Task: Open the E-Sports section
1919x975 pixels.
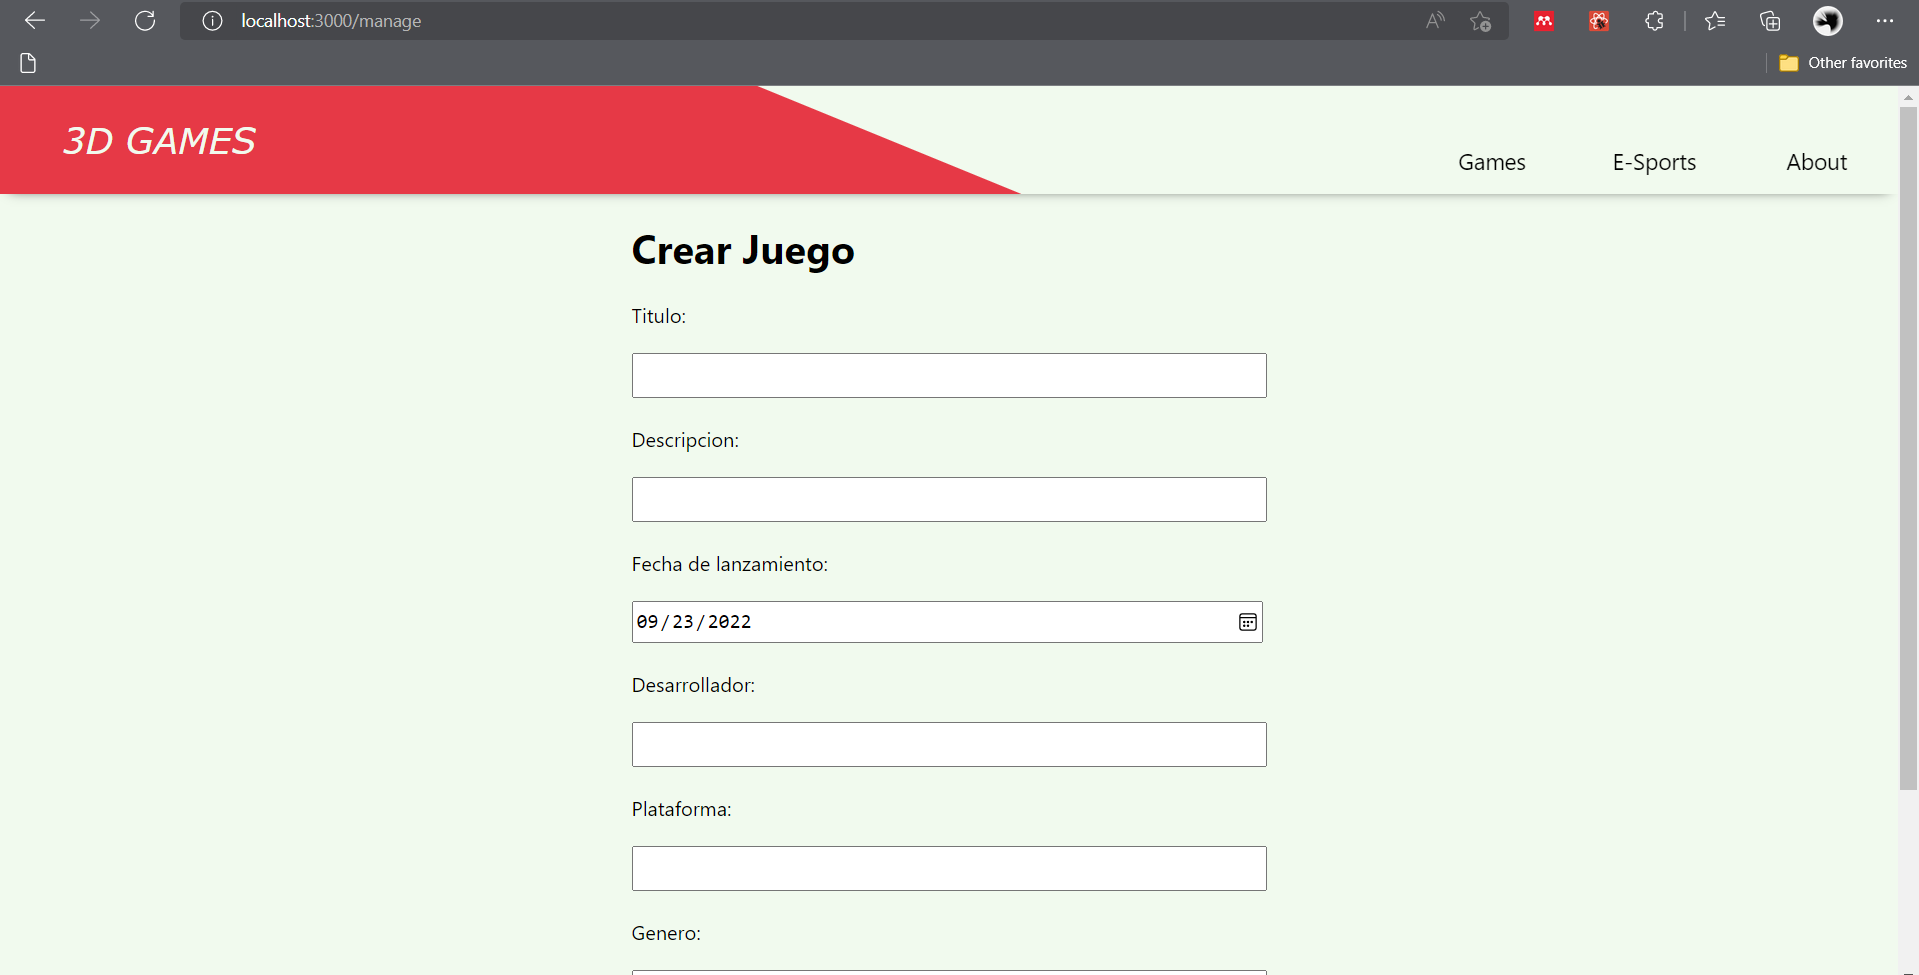Action: [x=1654, y=161]
